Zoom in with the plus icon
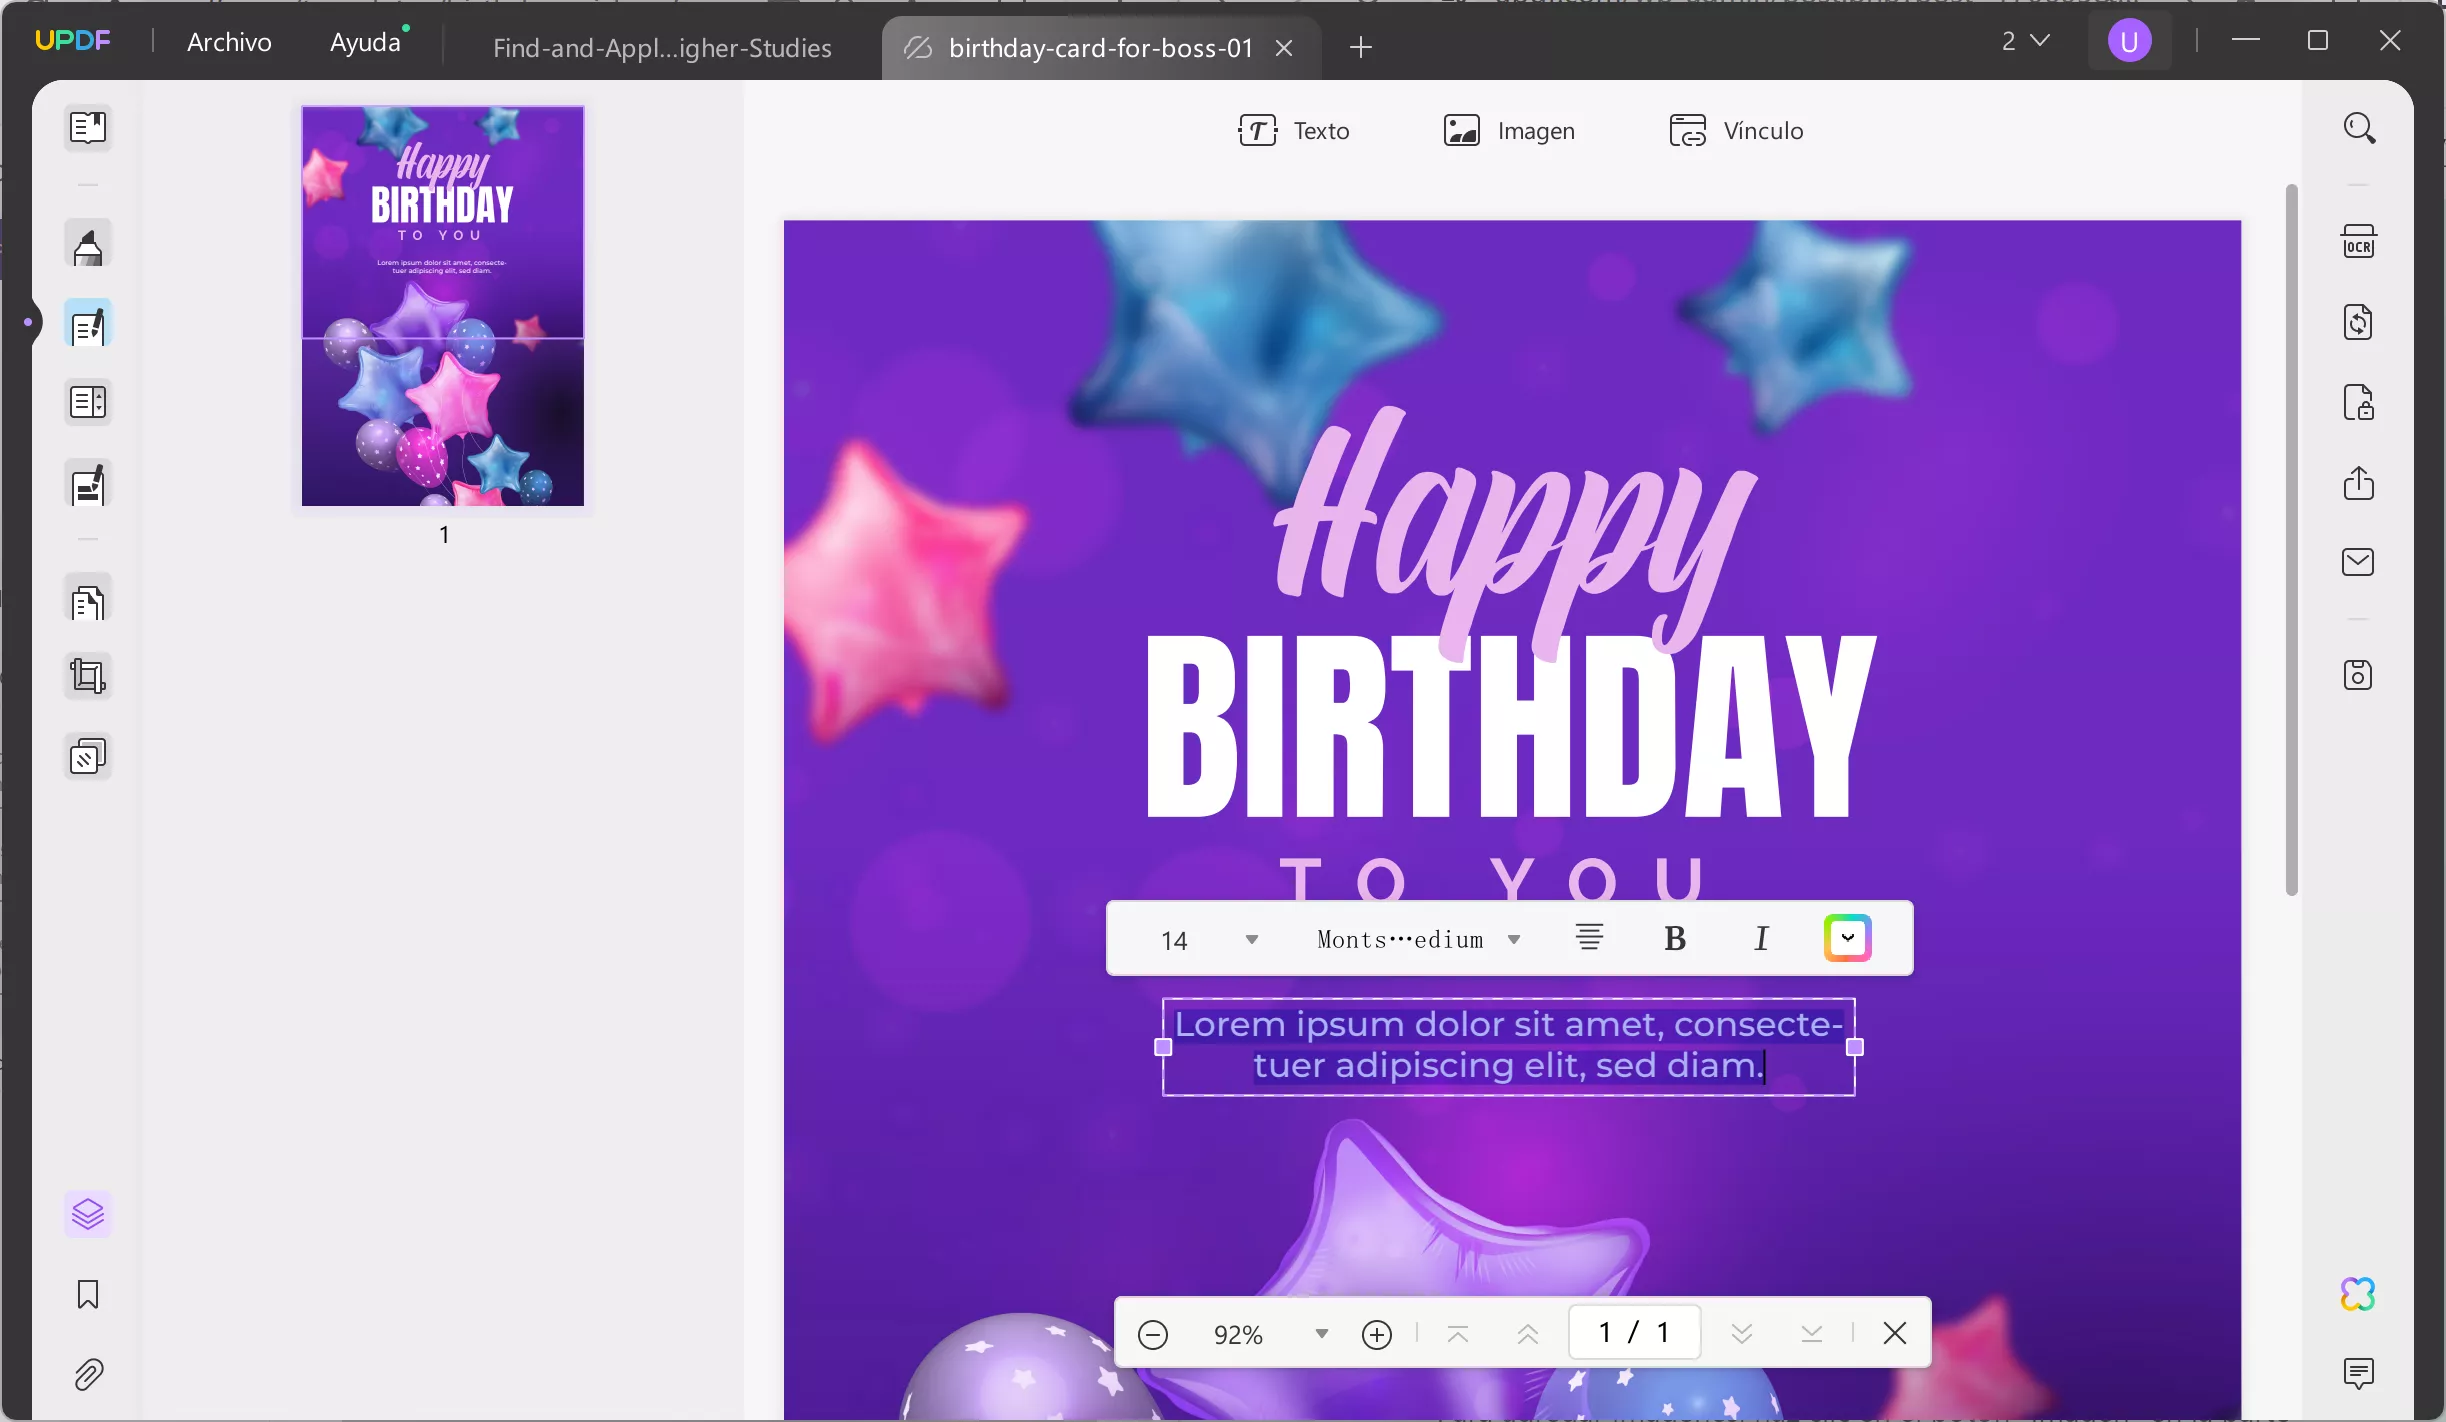2446x1422 pixels. coord(1377,1334)
